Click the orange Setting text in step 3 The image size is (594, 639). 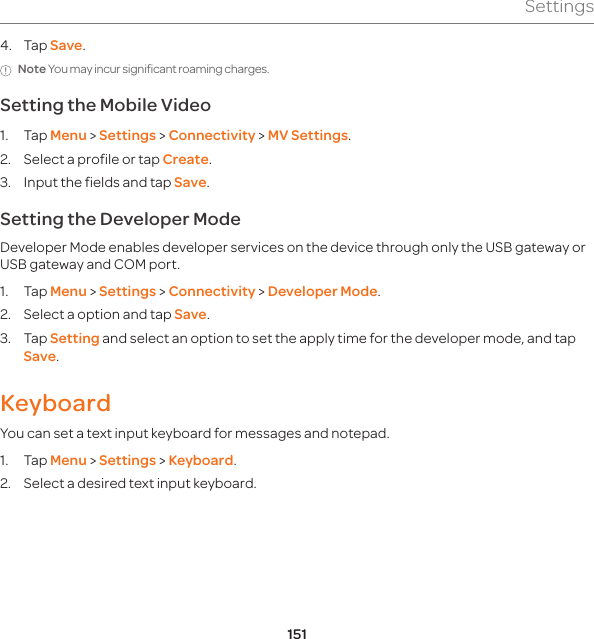tap(75, 339)
